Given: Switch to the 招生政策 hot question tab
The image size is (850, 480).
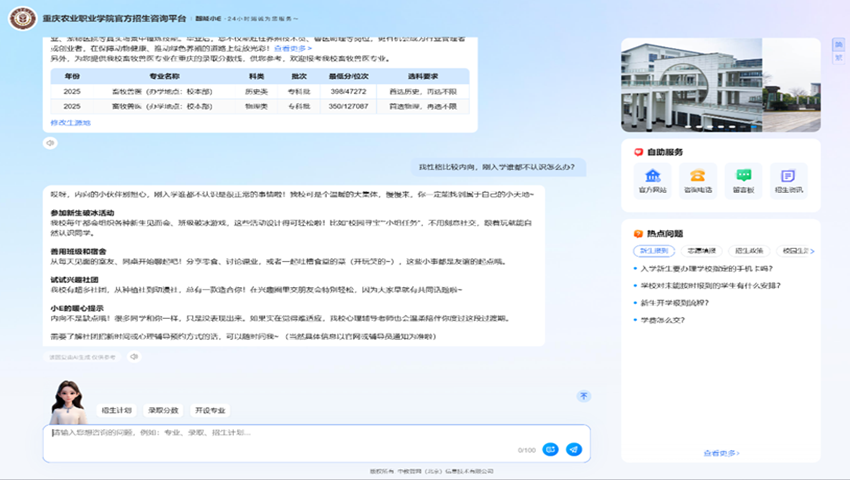Looking at the screenshot, I should coord(748,251).
